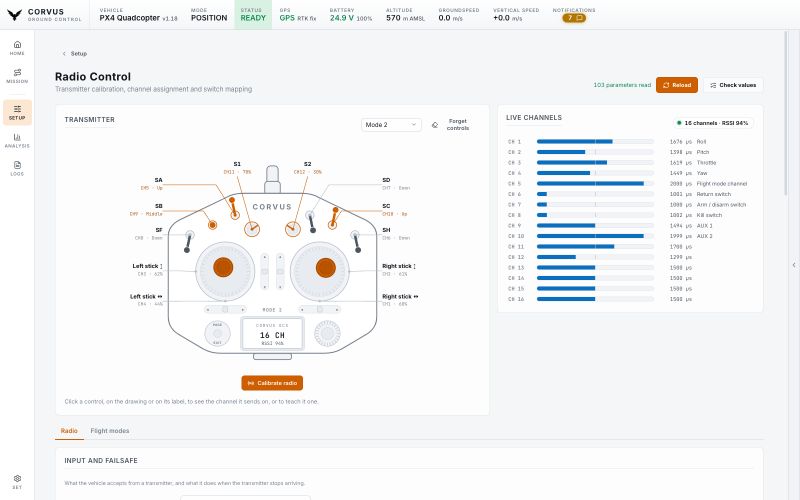Click the right vertical trim on transmitter
Screen dimensions: 800x500
(x=280, y=271)
